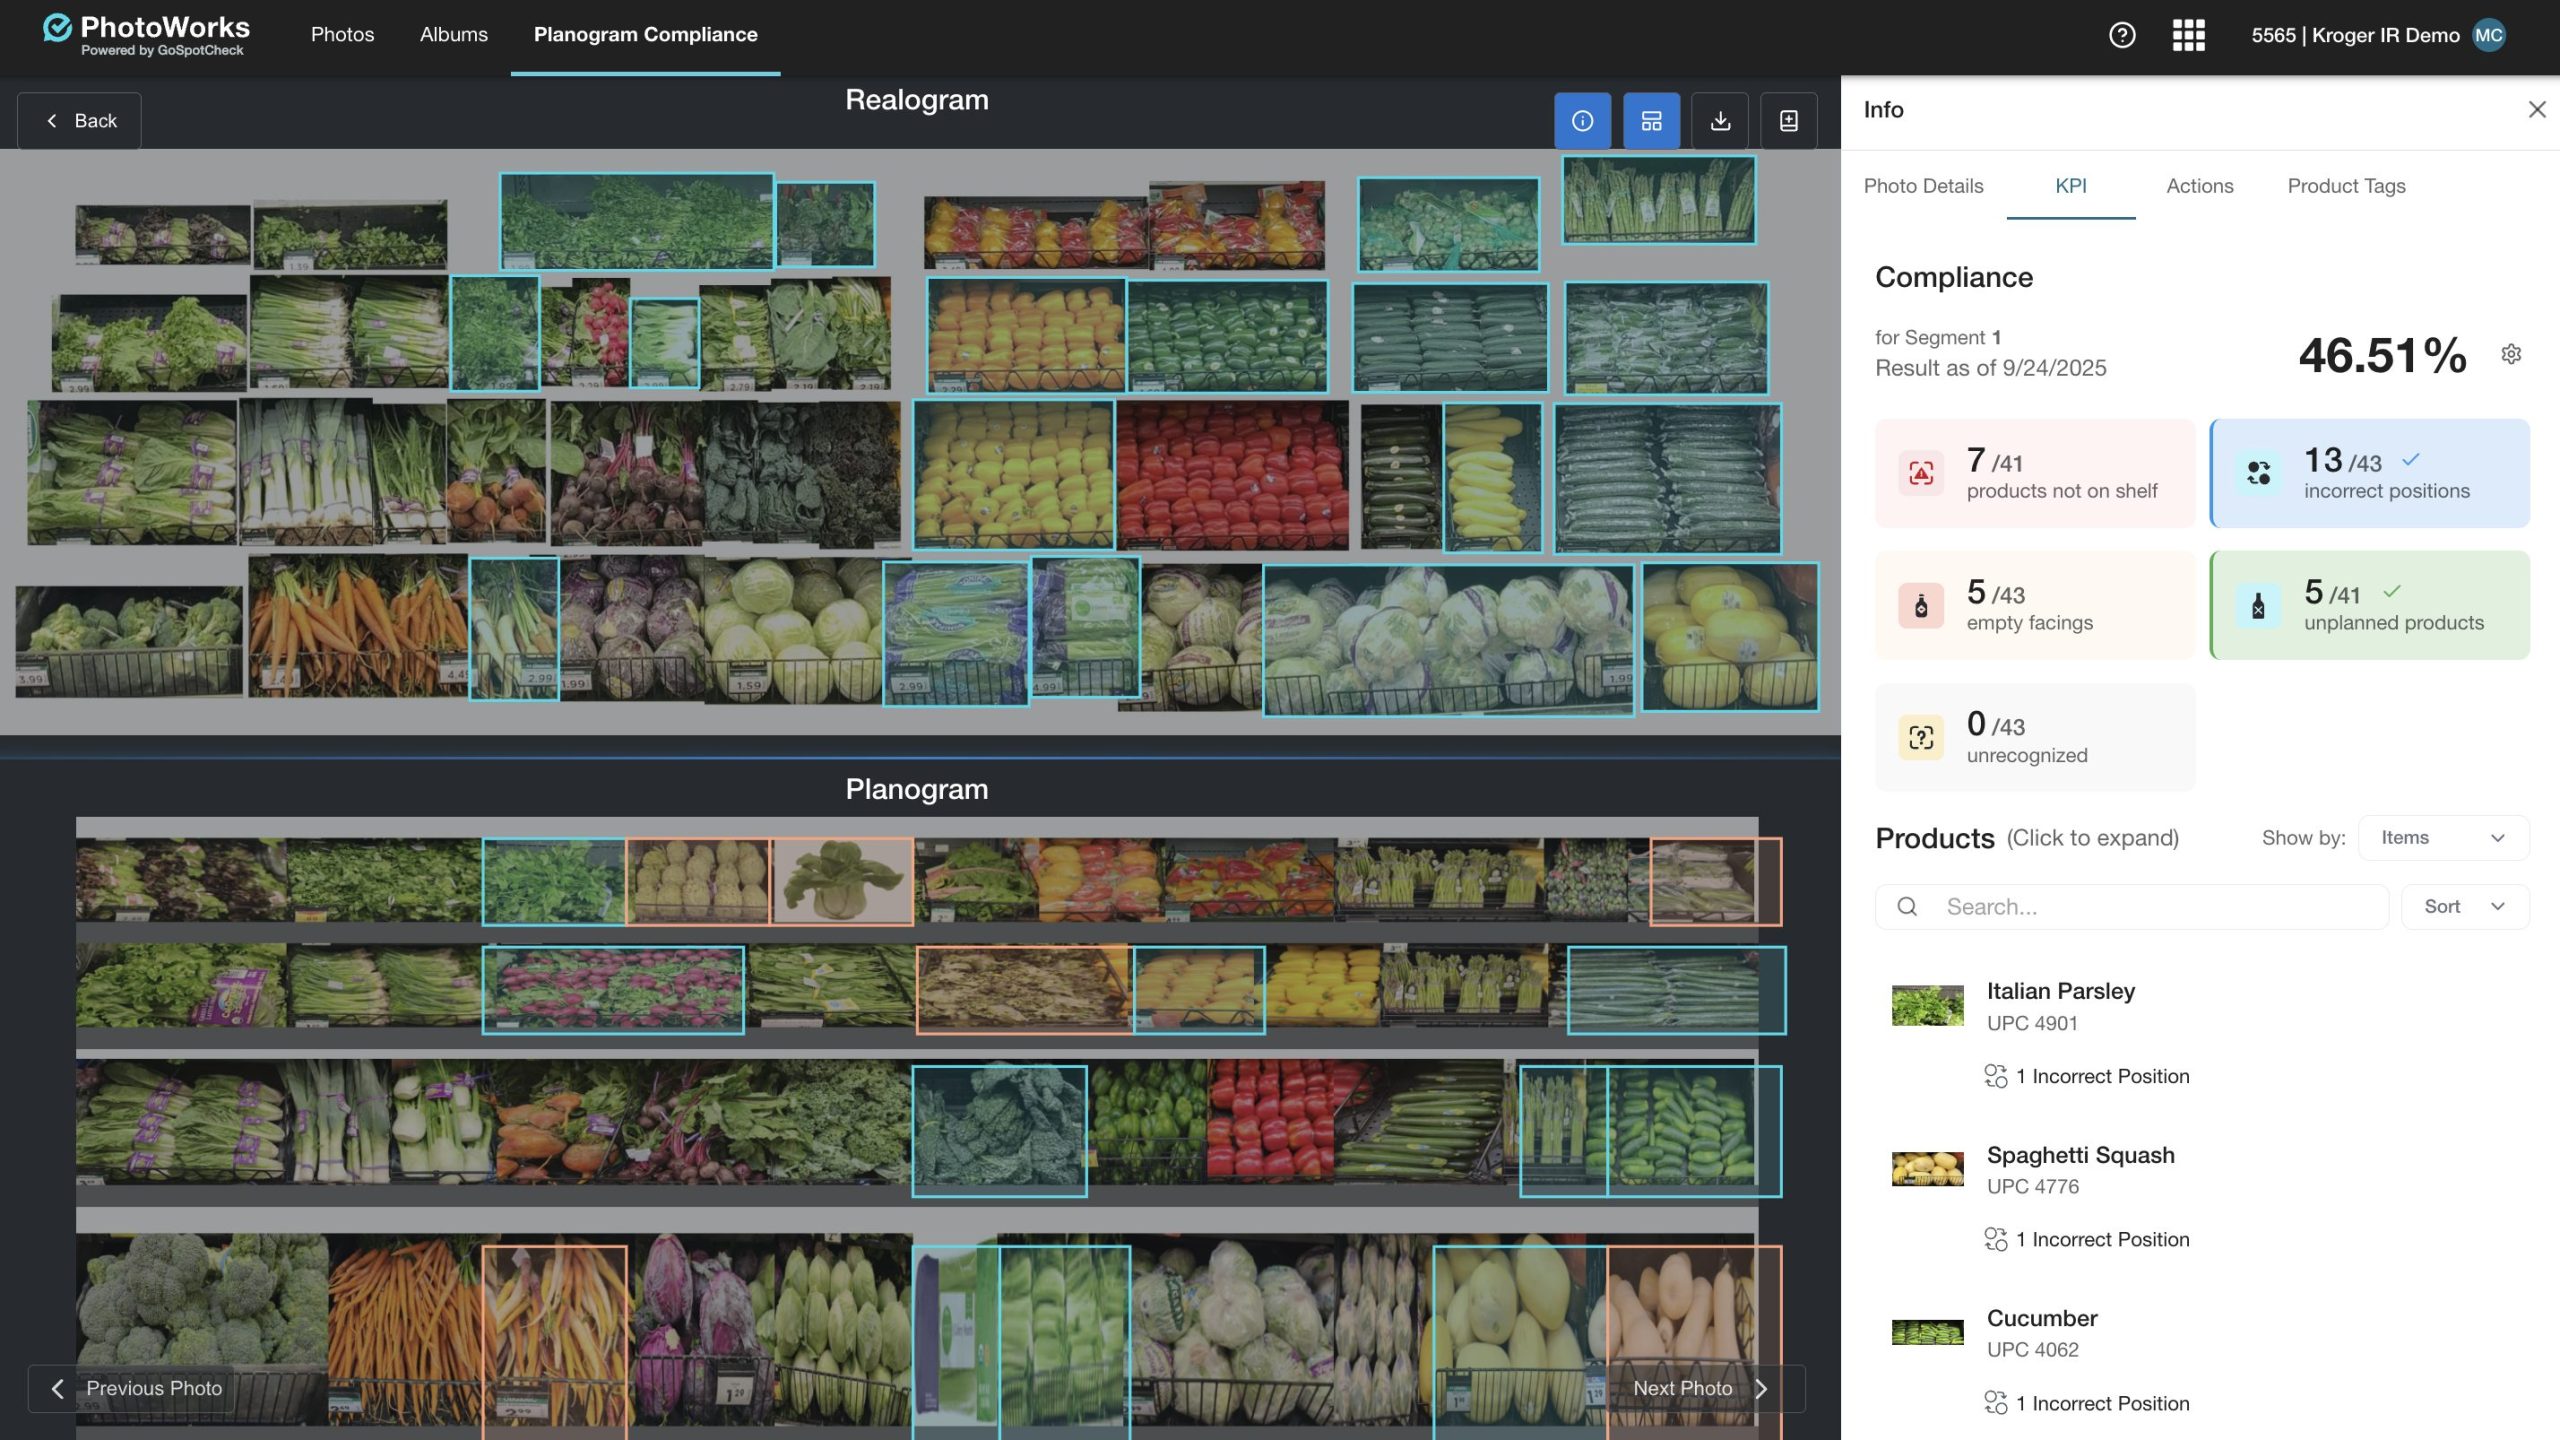Click the info icon in Realogram toolbar

(x=1582, y=121)
